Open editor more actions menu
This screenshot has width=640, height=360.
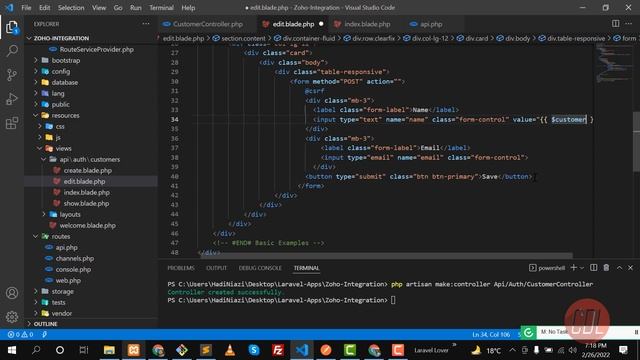pos(629,24)
